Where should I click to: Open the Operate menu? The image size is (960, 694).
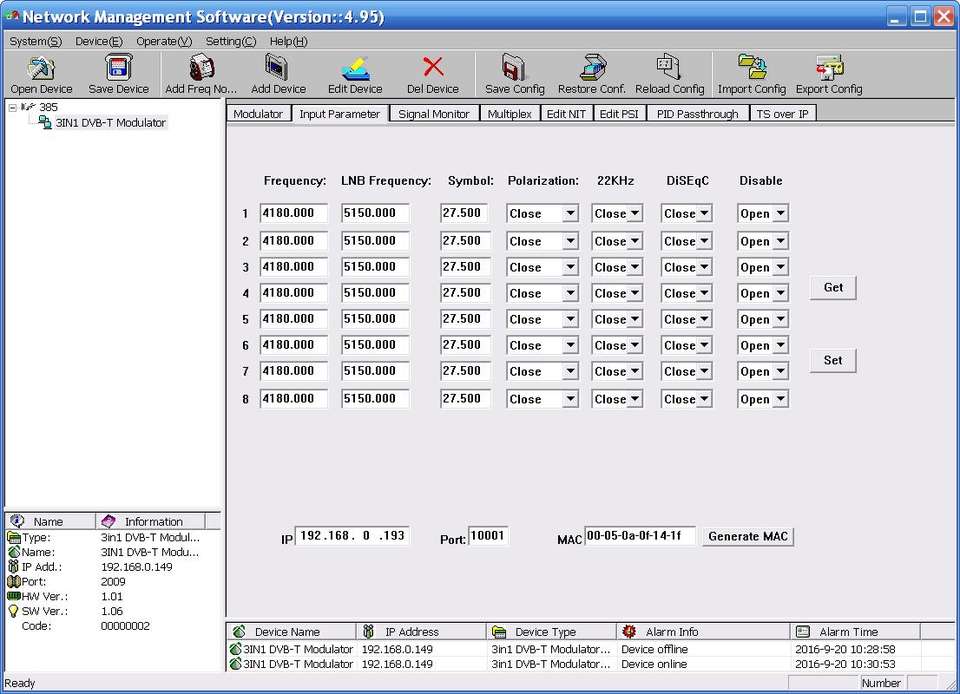pyautogui.click(x=164, y=41)
